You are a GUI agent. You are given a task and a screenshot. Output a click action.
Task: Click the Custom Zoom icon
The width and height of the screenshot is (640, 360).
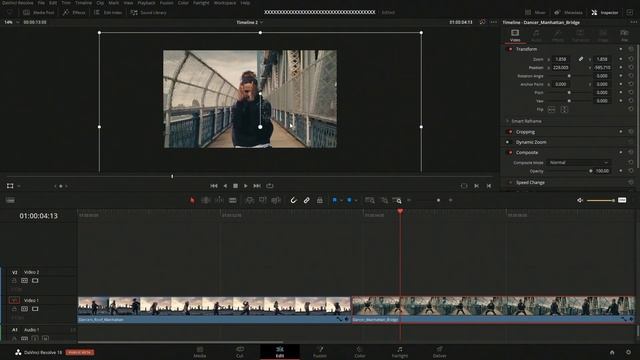pyautogui.click(x=397, y=200)
